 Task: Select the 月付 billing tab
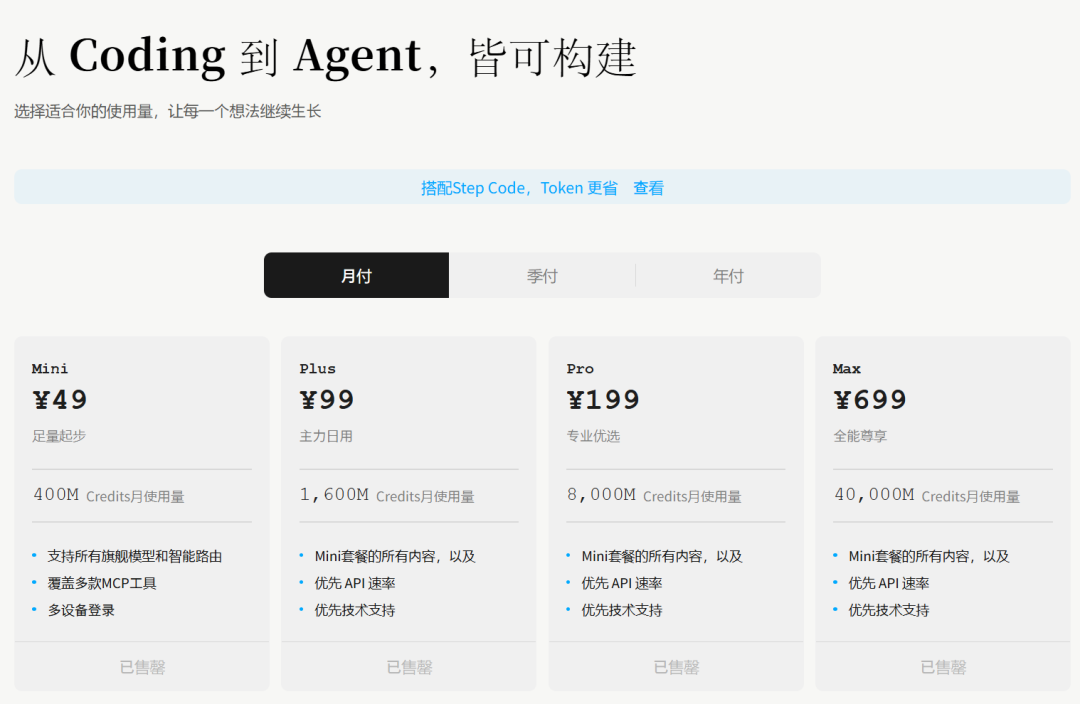pyautogui.click(x=356, y=276)
